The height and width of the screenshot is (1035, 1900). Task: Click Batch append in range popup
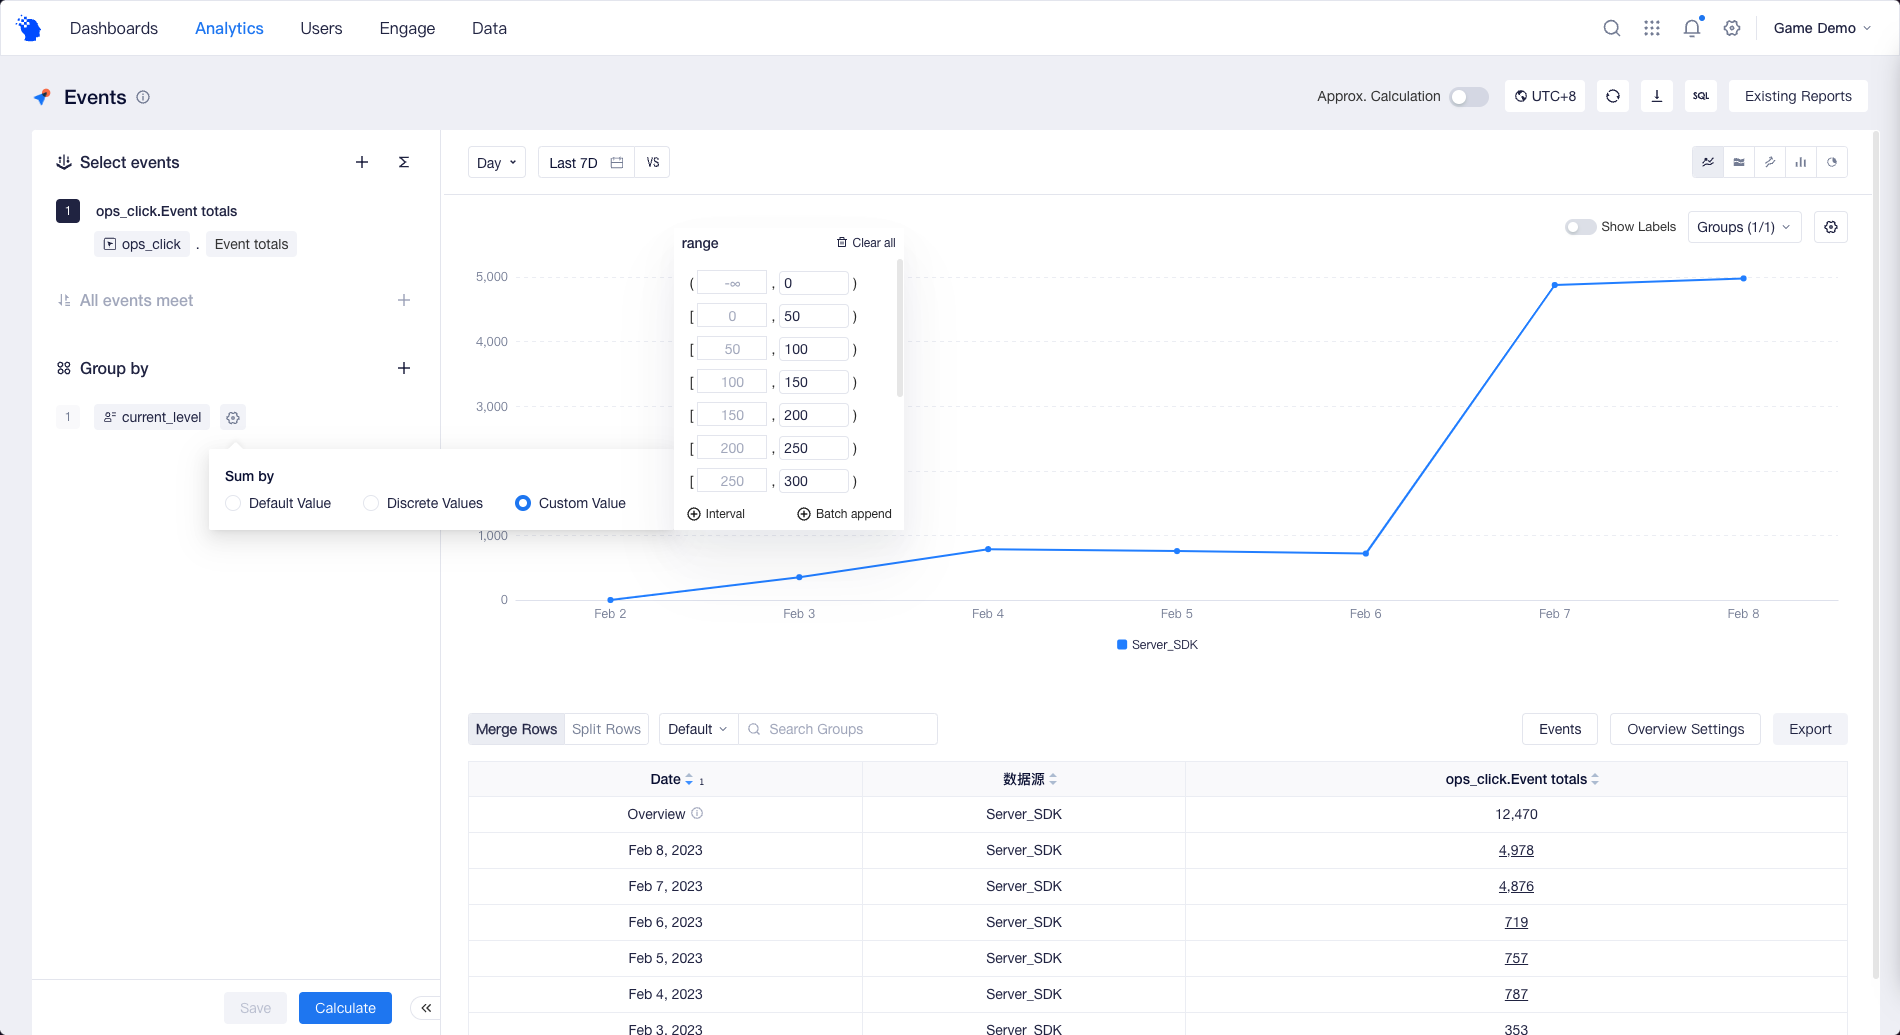(844, 514)
